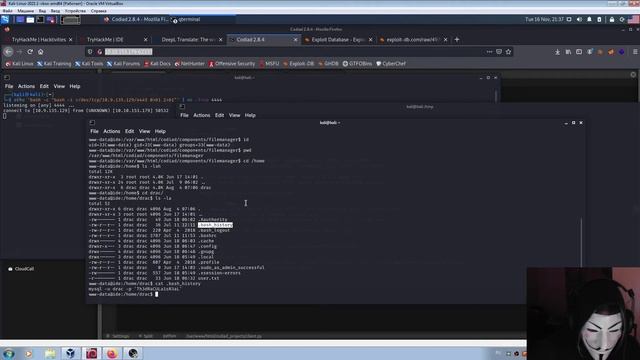Open GTFOBins bookmark
Viewport: 640px width, 360px height.
pyautogui.click(x=357, y=64)
